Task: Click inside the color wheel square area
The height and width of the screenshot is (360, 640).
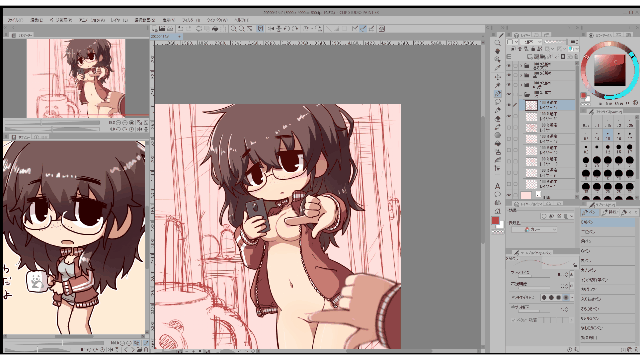Action: click(x=609, y=70)
